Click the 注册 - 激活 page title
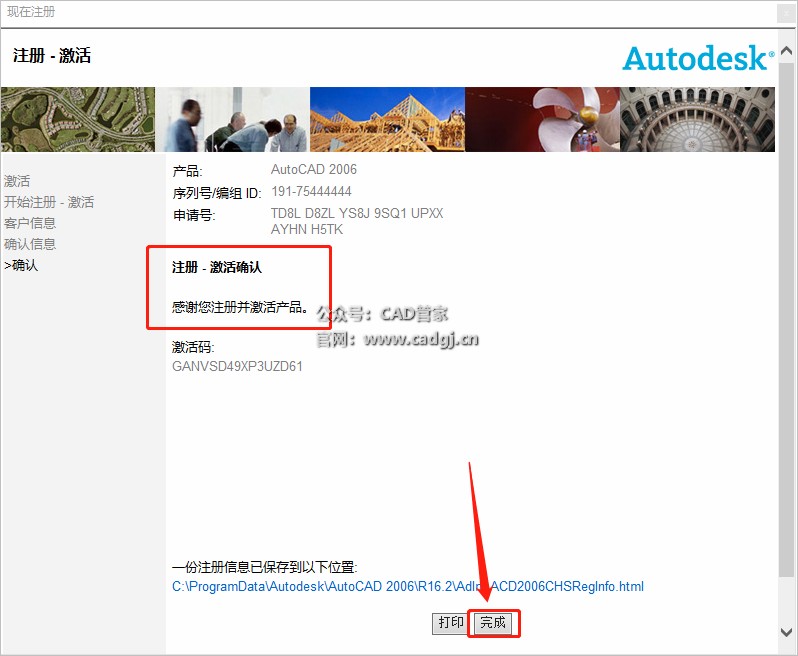Screen dimensions: 798x656 52,55
